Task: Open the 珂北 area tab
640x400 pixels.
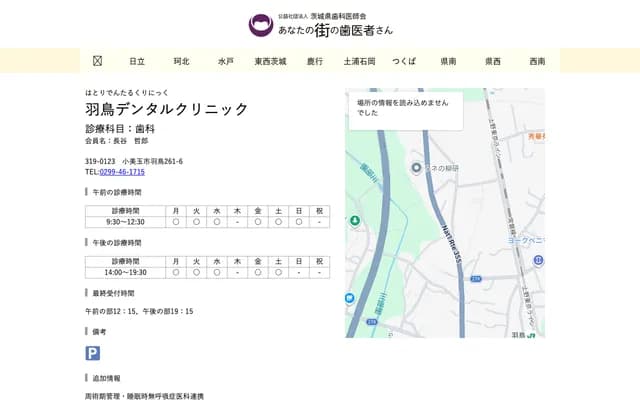Action: pos(181,61)
